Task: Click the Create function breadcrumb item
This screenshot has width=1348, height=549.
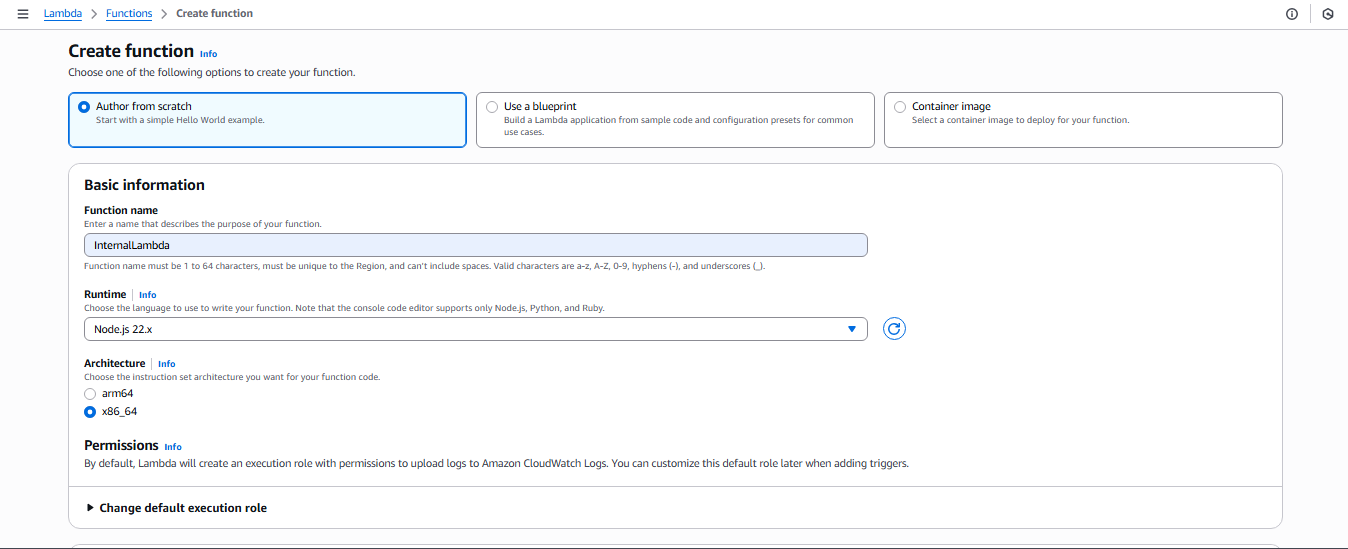Action: point(214,14)
